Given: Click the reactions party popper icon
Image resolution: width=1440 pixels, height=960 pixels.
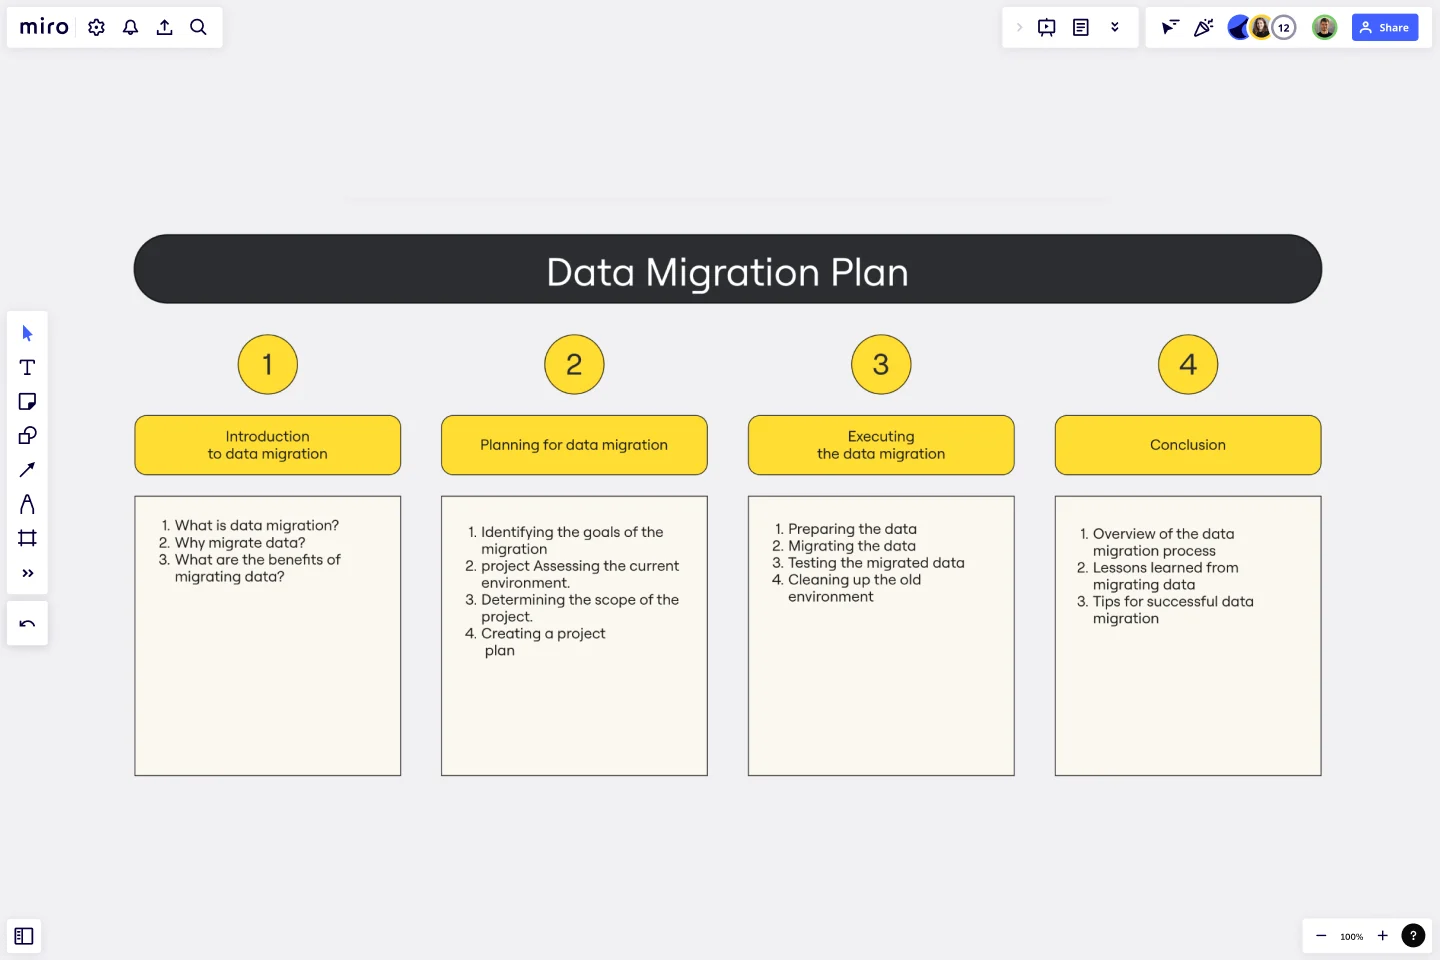Looking at the screenshot, I should pos(1204,27).
